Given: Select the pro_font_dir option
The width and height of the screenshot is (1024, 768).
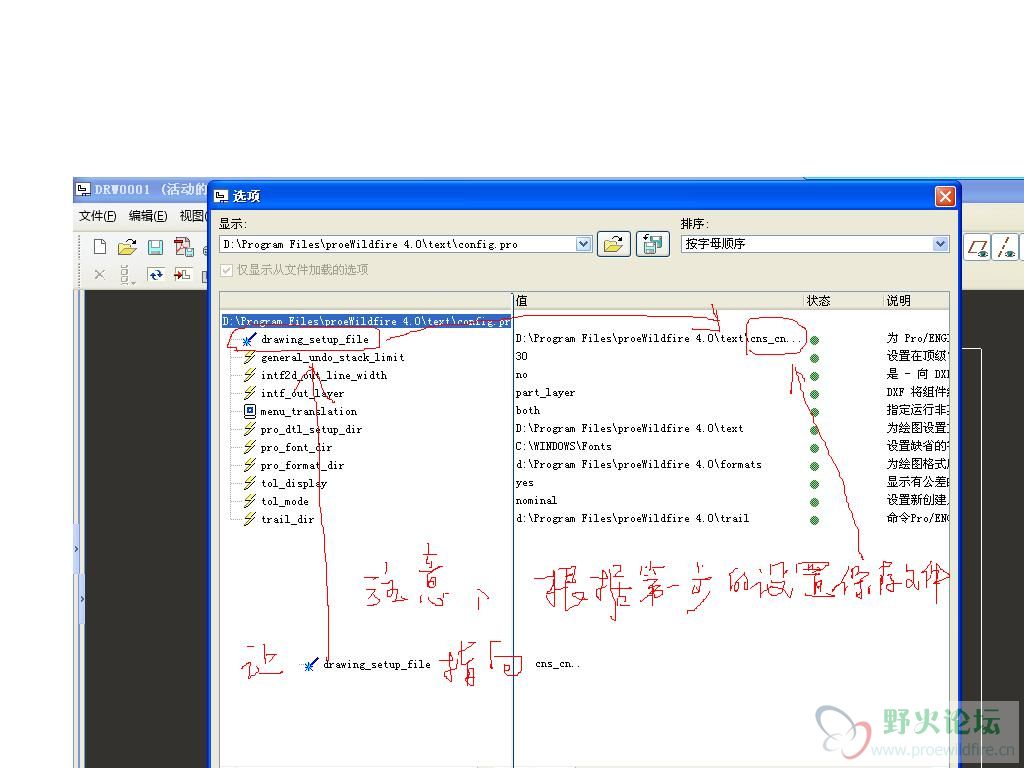Looking at the screenshot, I should tap(296, 447).
